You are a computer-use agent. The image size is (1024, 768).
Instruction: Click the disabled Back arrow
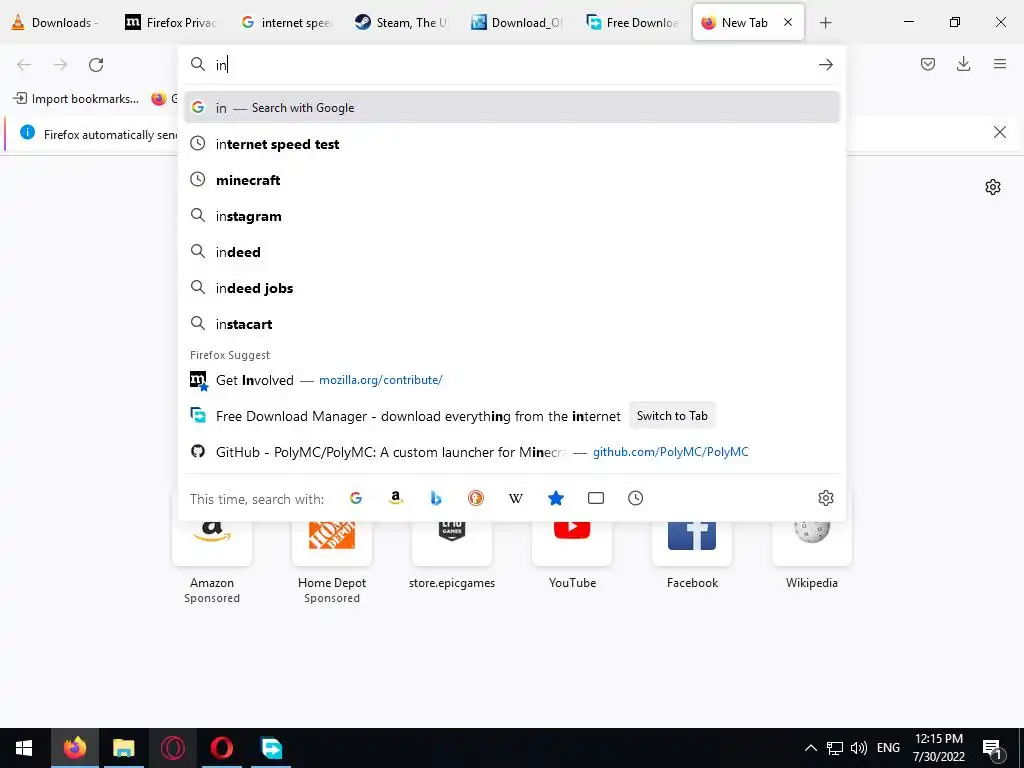[x=24, y=64]
